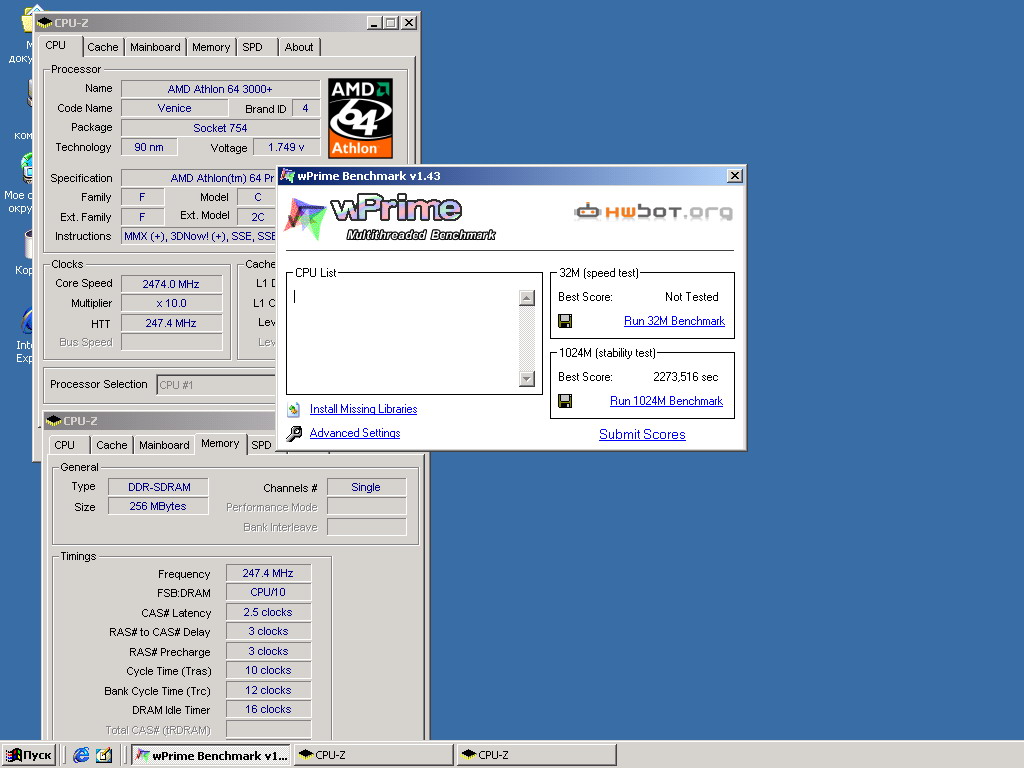
Task: Click the CPU List scroll down arrow
Action: coord(526,379)
